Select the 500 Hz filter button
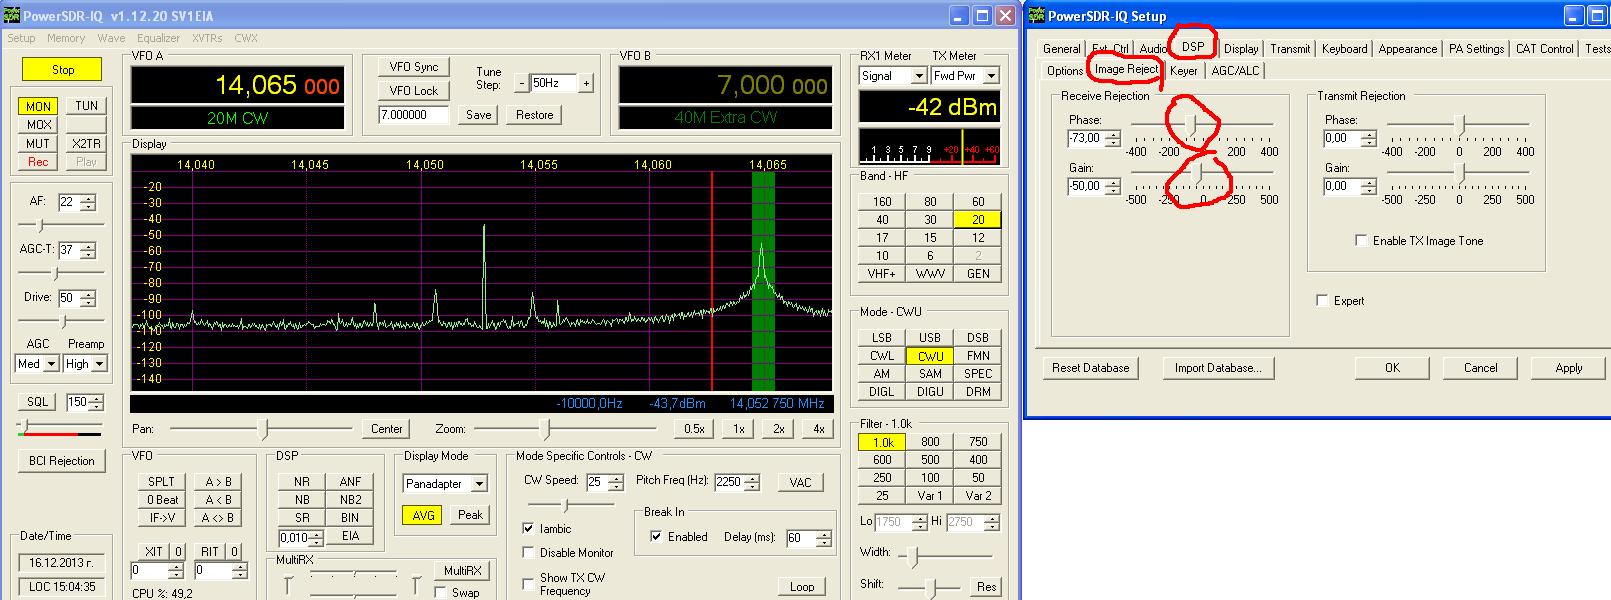Viewport: 1611px width, 600px height. click(x=929, y=460)
